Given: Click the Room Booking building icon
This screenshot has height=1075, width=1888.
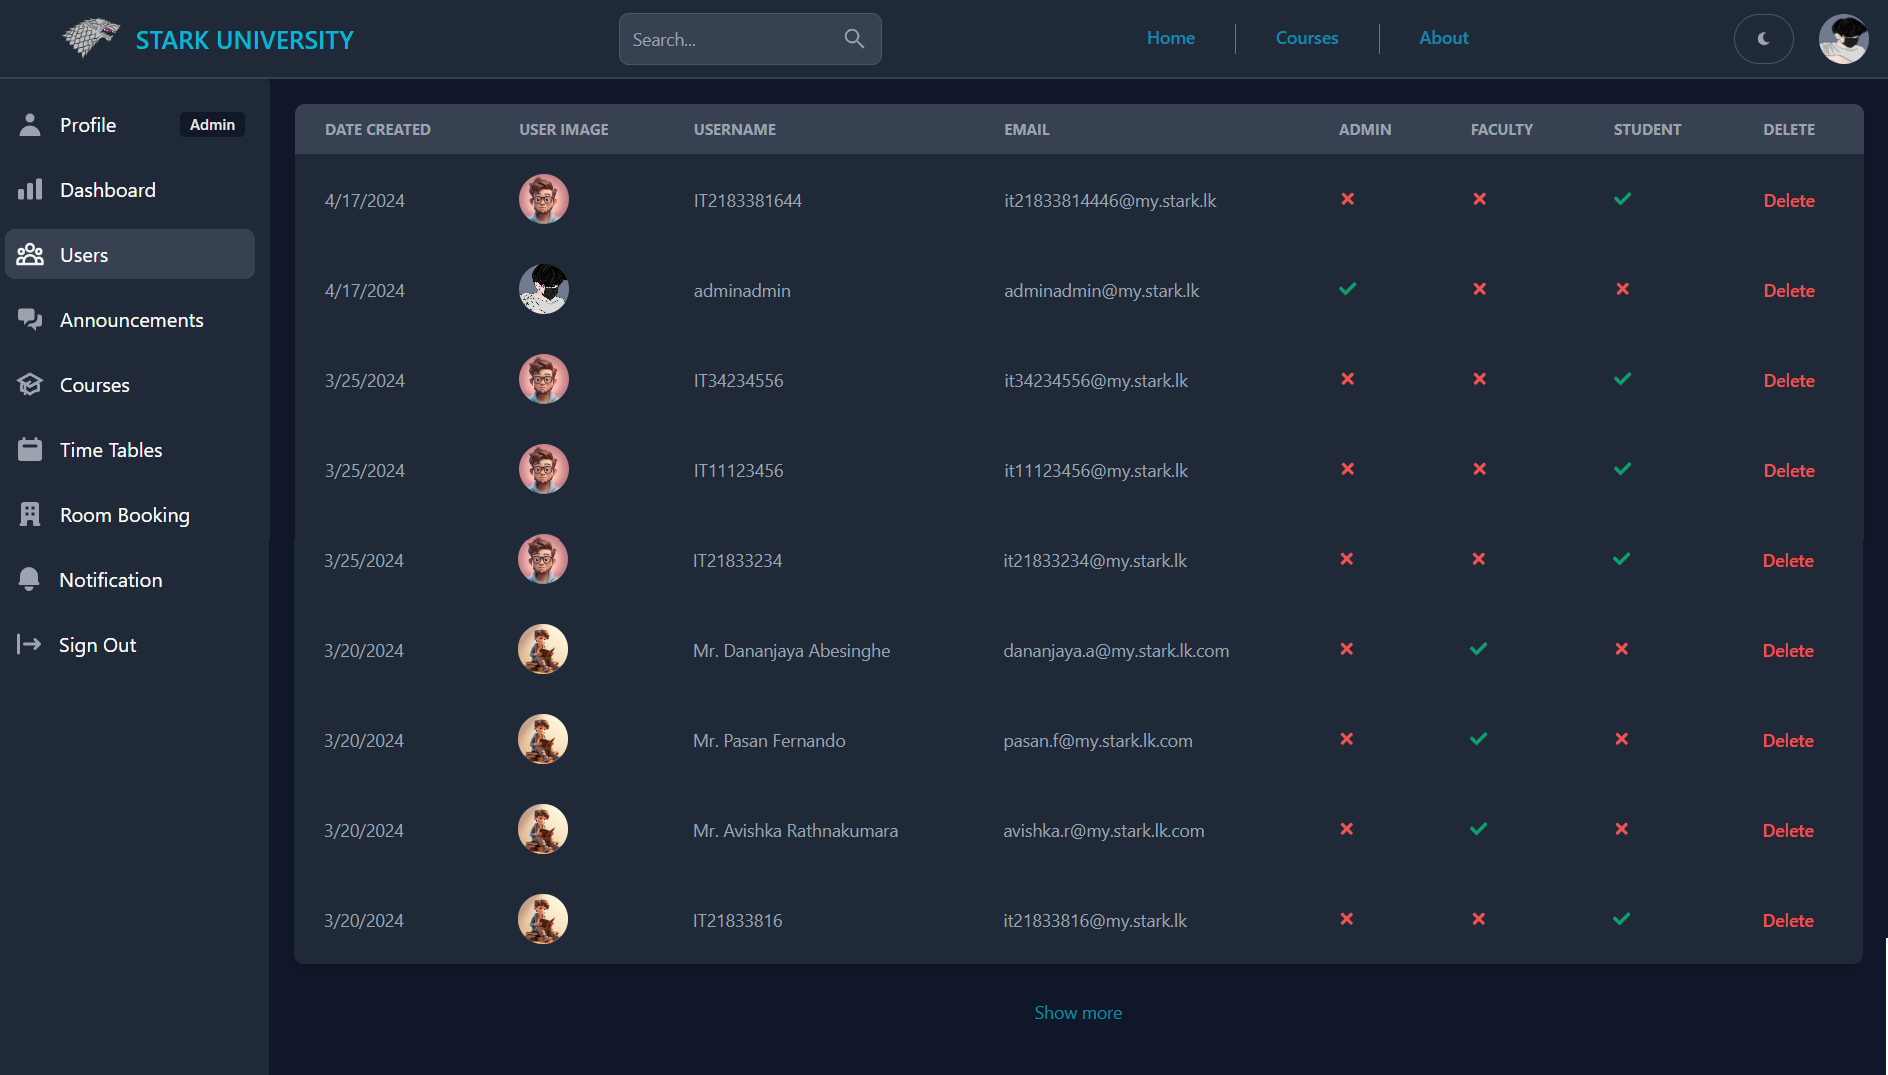Looking at the screenshot, I should click(30, 514).
